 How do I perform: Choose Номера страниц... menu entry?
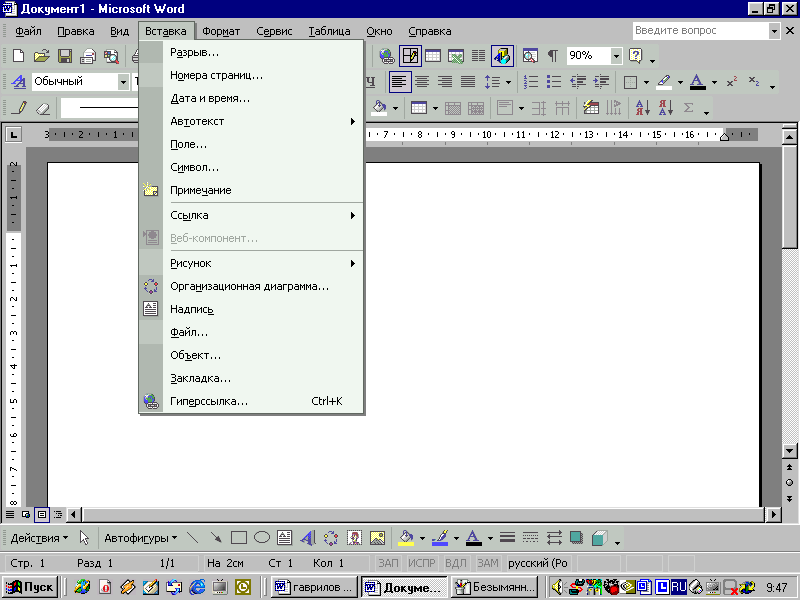pos(252,75)
